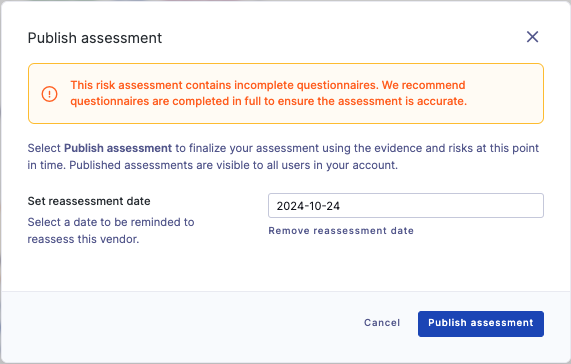Close the Publish assessment dialog with X
The width and height of the screenshot is (571, 364).
[532, 37]
